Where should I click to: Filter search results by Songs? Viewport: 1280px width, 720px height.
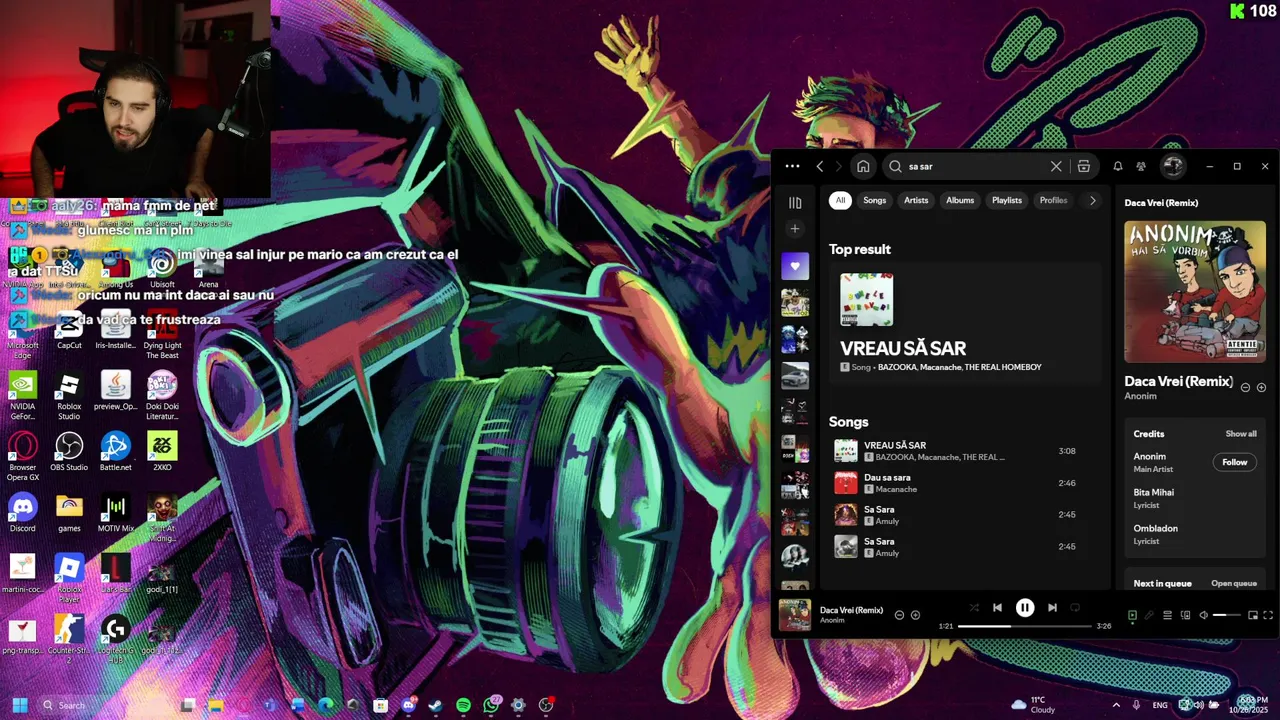pos(875,200)
